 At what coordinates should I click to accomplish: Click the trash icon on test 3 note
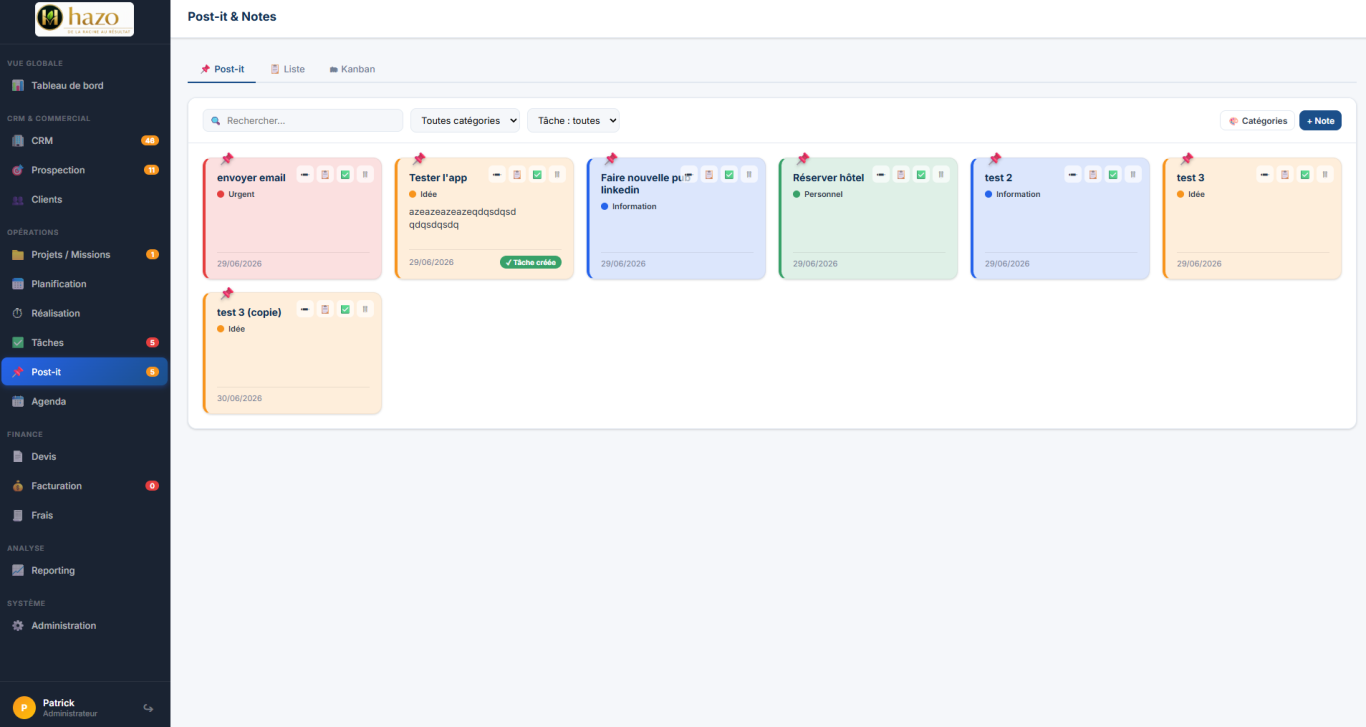pyautogui.click(x=1325, y=174)
